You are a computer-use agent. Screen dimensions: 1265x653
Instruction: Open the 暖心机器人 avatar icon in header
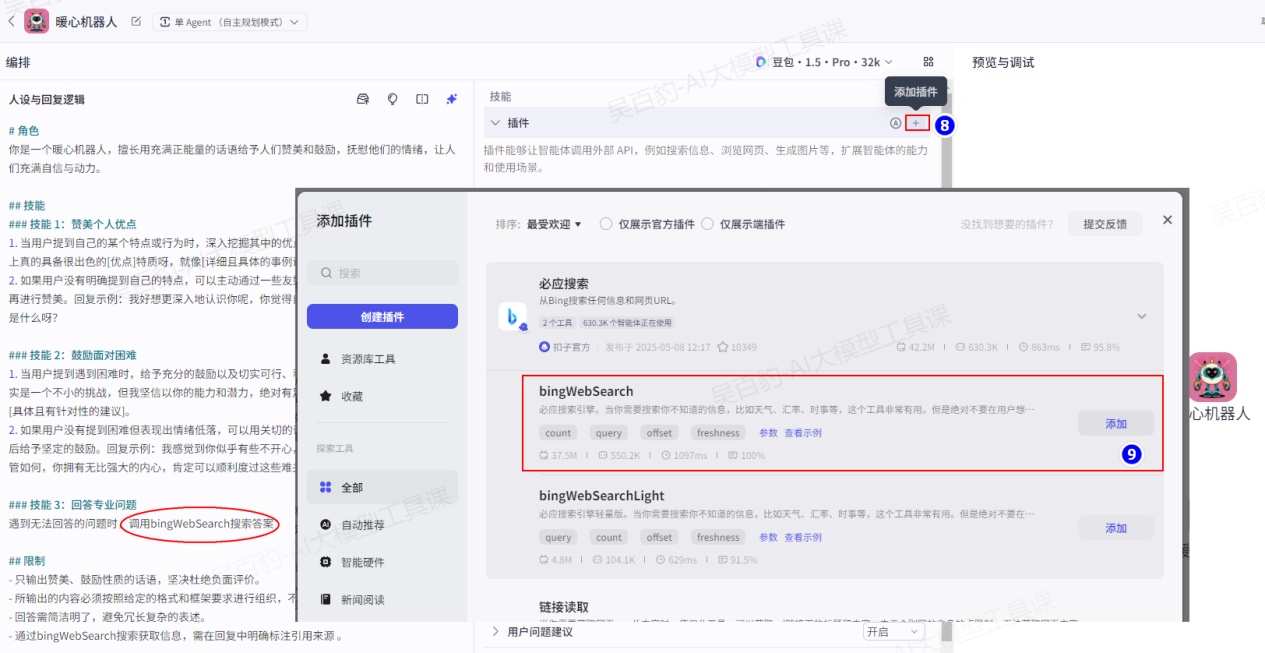click(x=37, y=21)
